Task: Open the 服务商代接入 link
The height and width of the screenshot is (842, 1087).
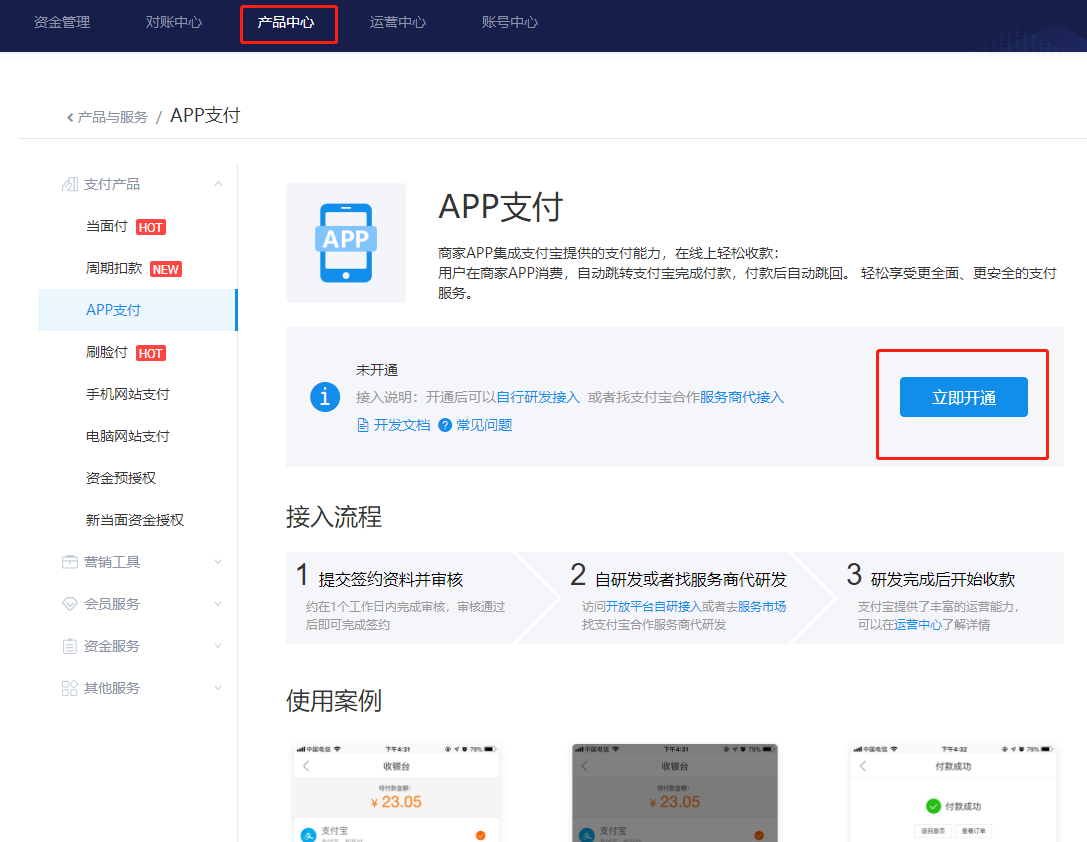Action: click(742, 397)
